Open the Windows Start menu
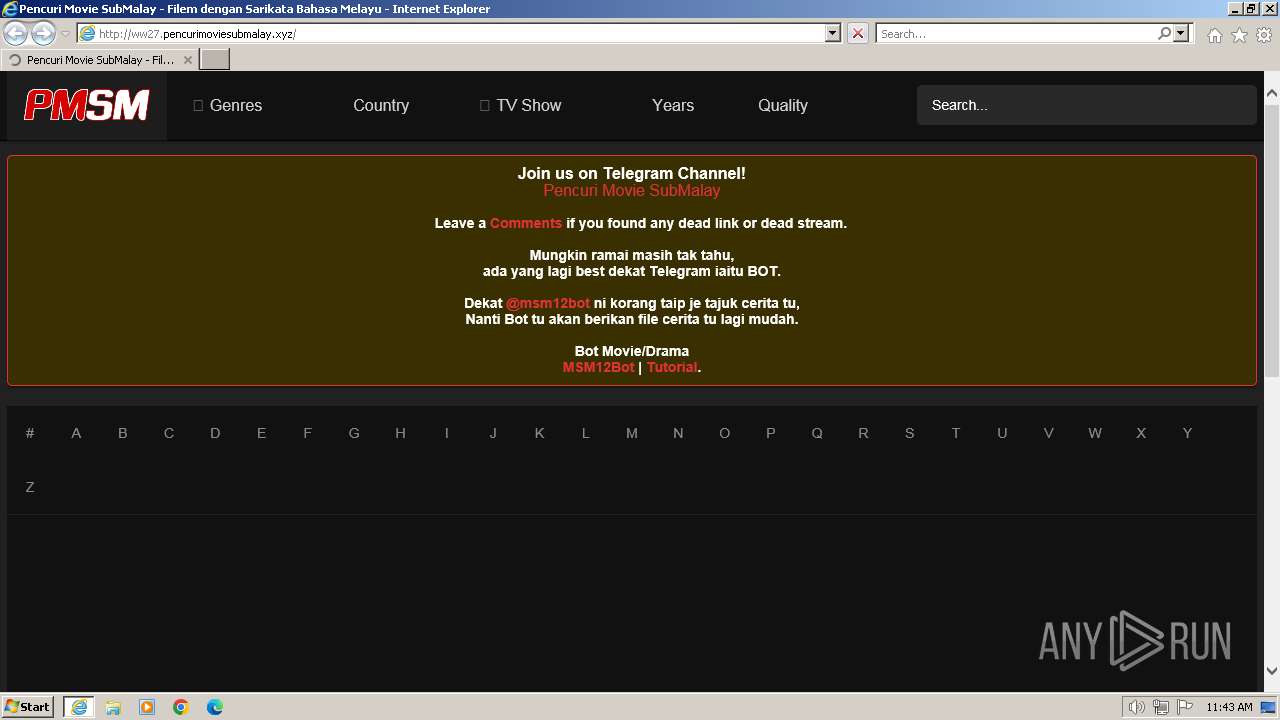Screen dimensions: 1280x720 coord(28,707)
